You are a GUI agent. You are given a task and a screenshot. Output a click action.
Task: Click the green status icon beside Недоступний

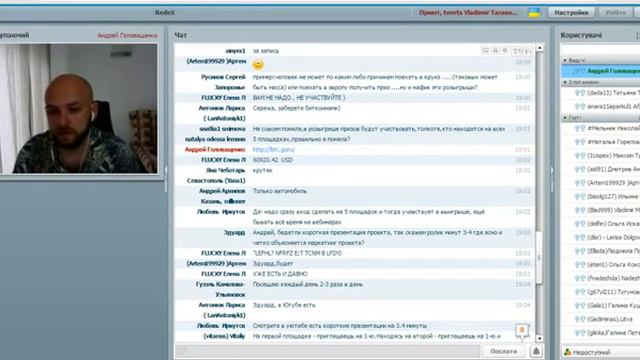[567, 352]
